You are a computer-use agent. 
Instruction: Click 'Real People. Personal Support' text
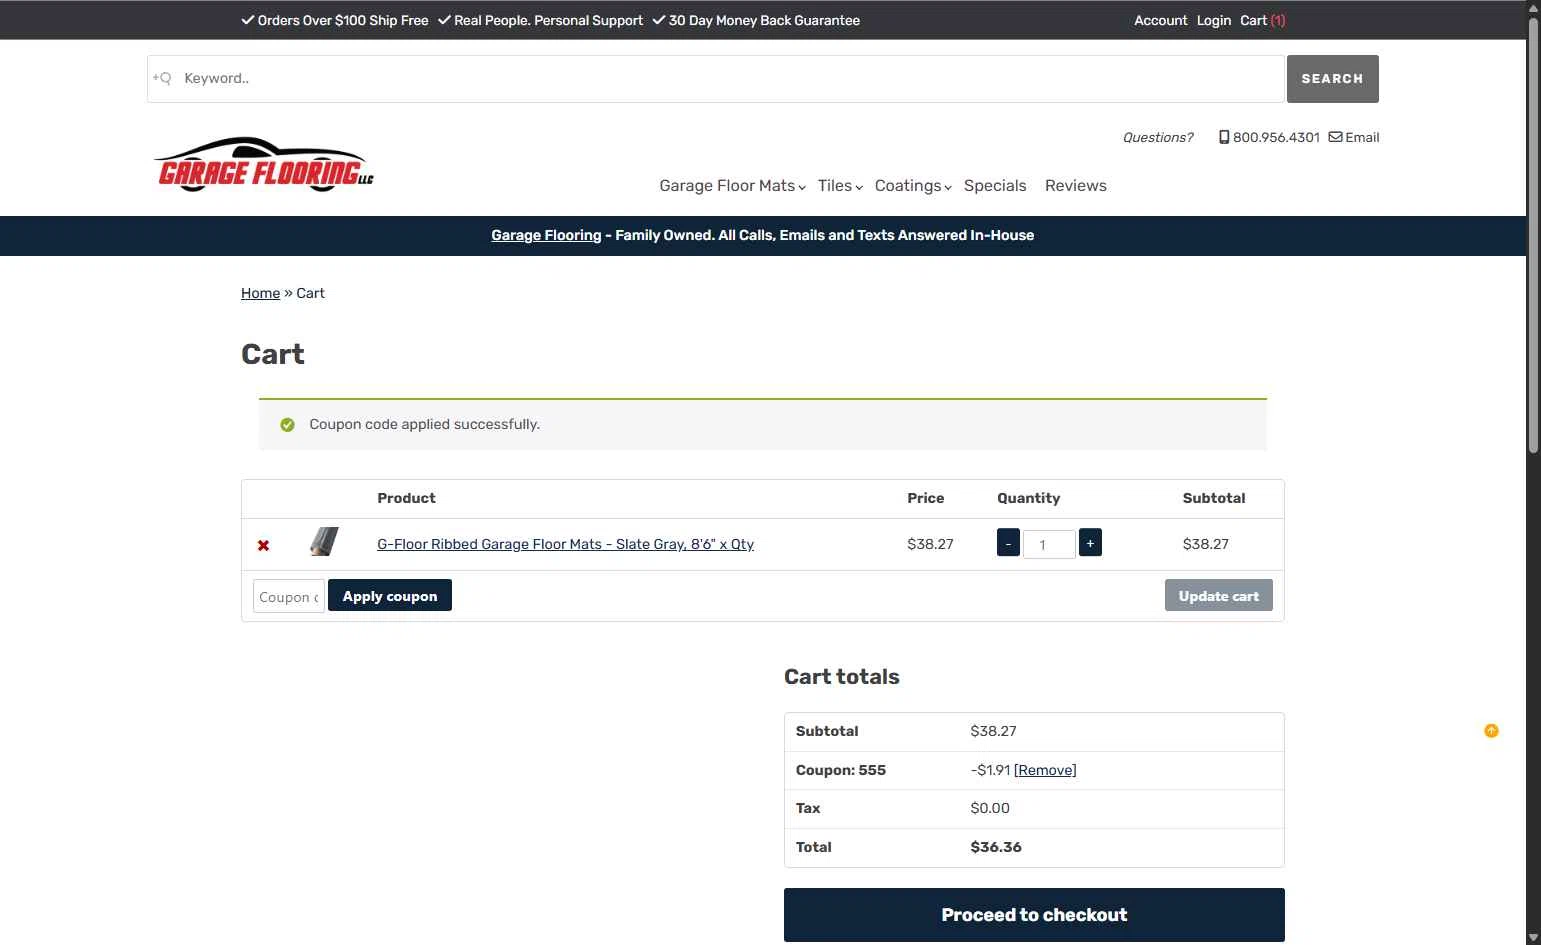tap(548, 20)
